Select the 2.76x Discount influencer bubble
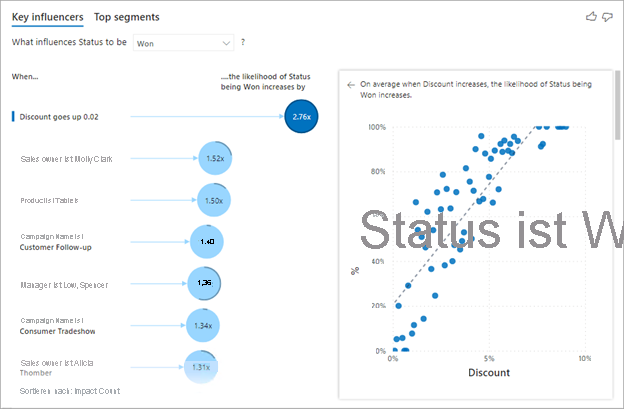624x409 pixels. click(301, 117)
